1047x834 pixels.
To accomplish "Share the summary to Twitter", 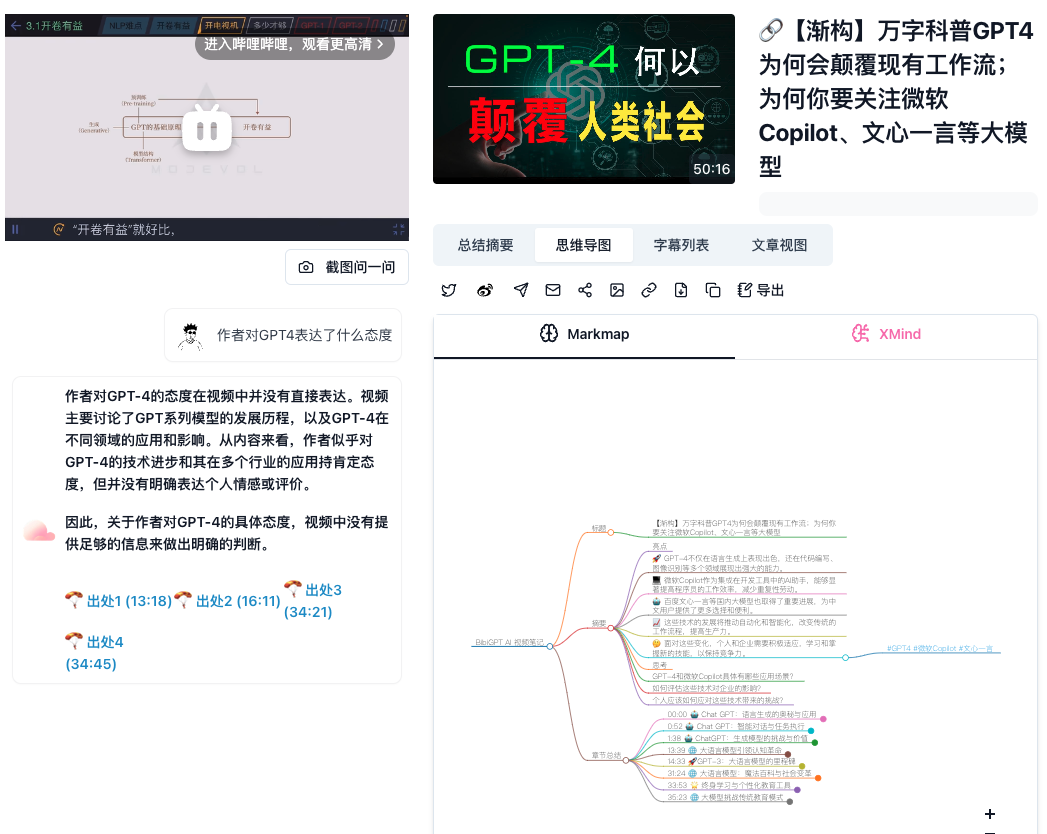I will (x=448, y=290).
